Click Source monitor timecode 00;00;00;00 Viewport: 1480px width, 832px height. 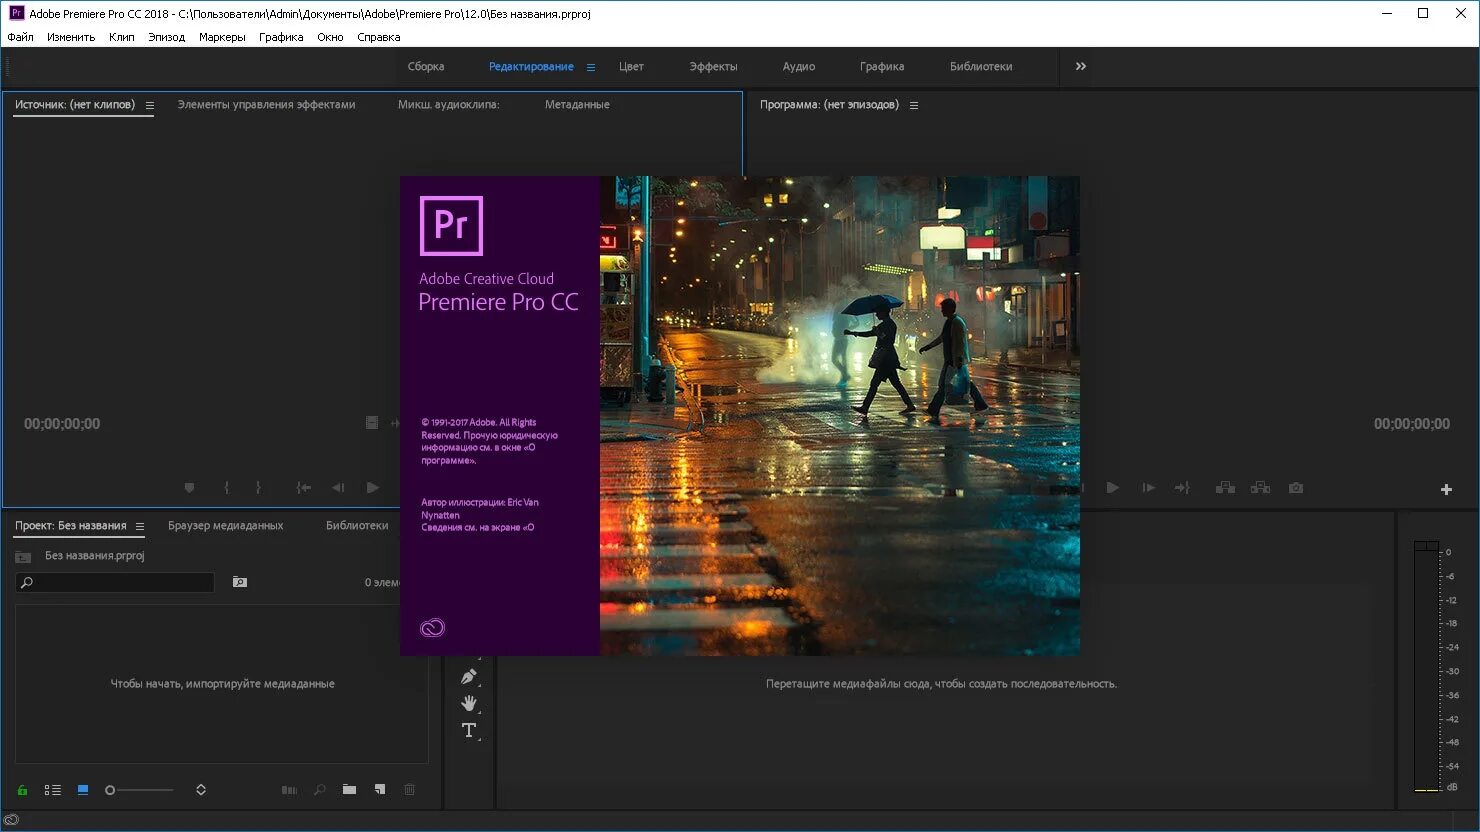[x=62, y=424]
